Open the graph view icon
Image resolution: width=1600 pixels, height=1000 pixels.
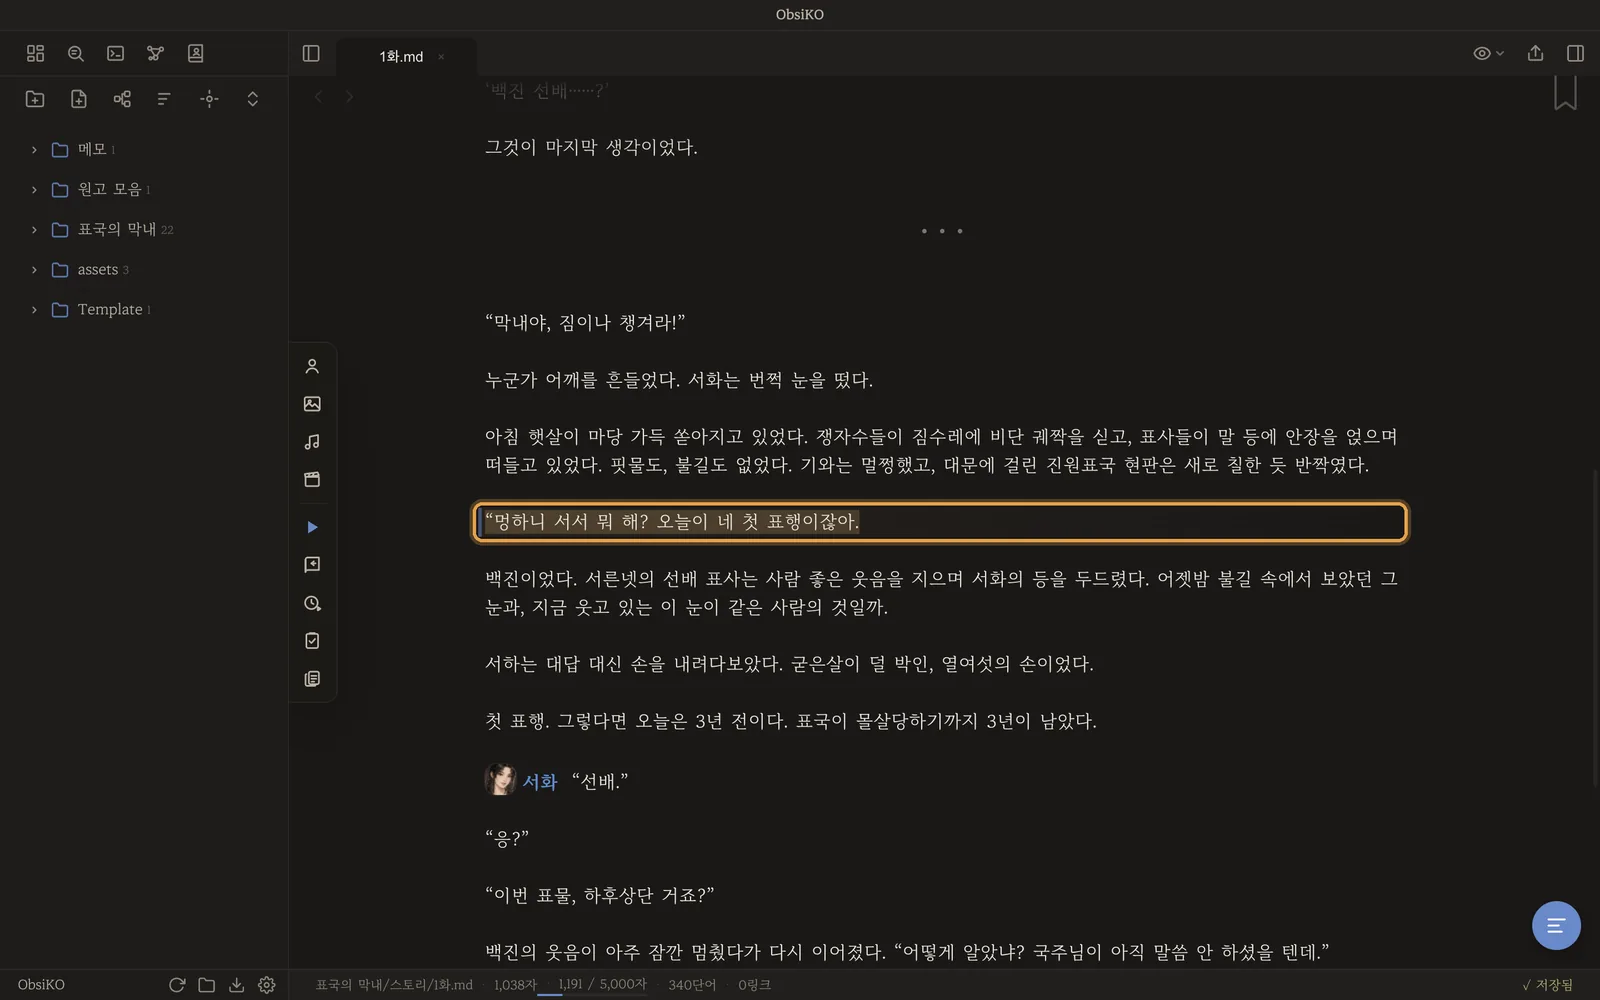(155, 54)
